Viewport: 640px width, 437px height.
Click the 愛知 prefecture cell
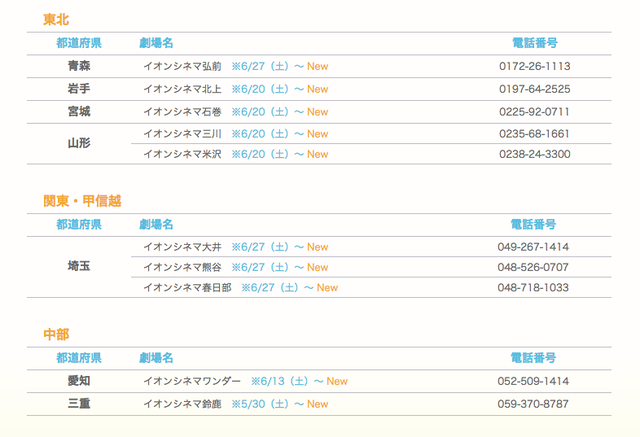(79, 381)
